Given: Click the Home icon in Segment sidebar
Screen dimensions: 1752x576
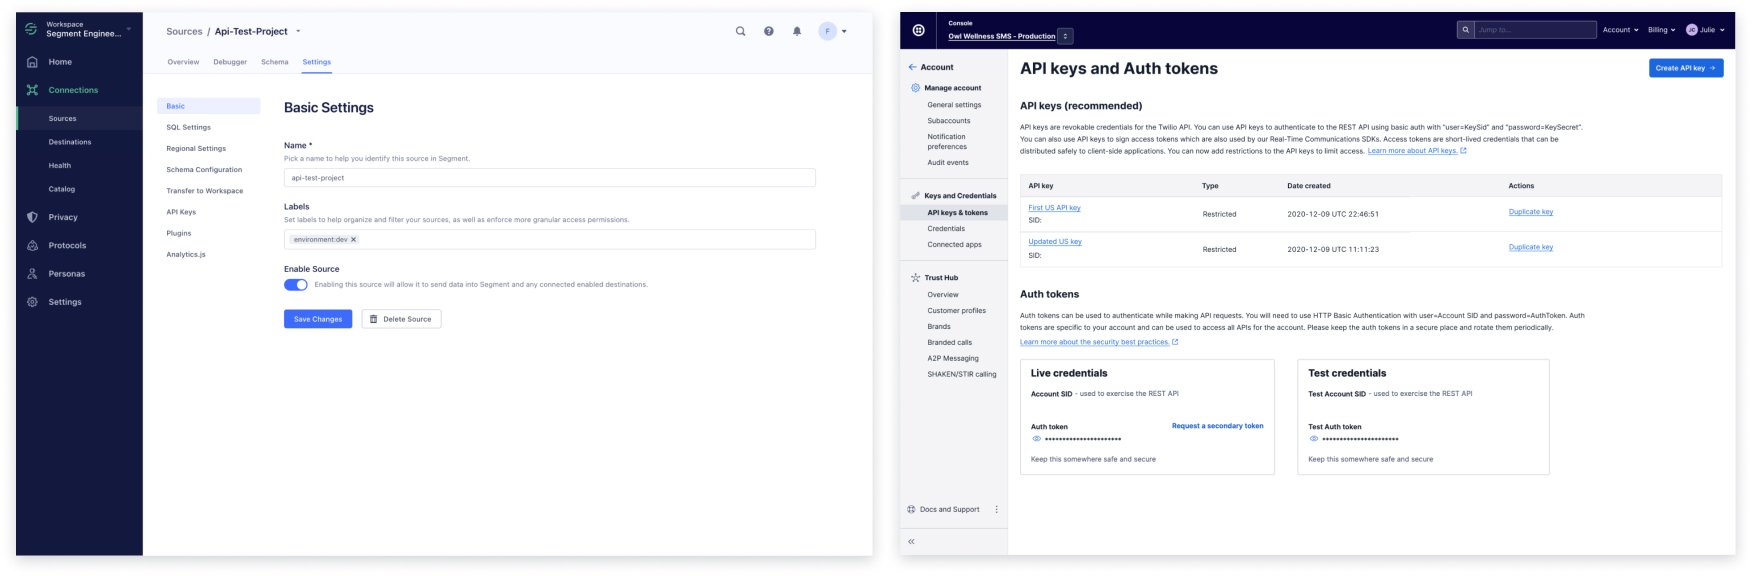Looking at the screenshot, I should 32,62.
